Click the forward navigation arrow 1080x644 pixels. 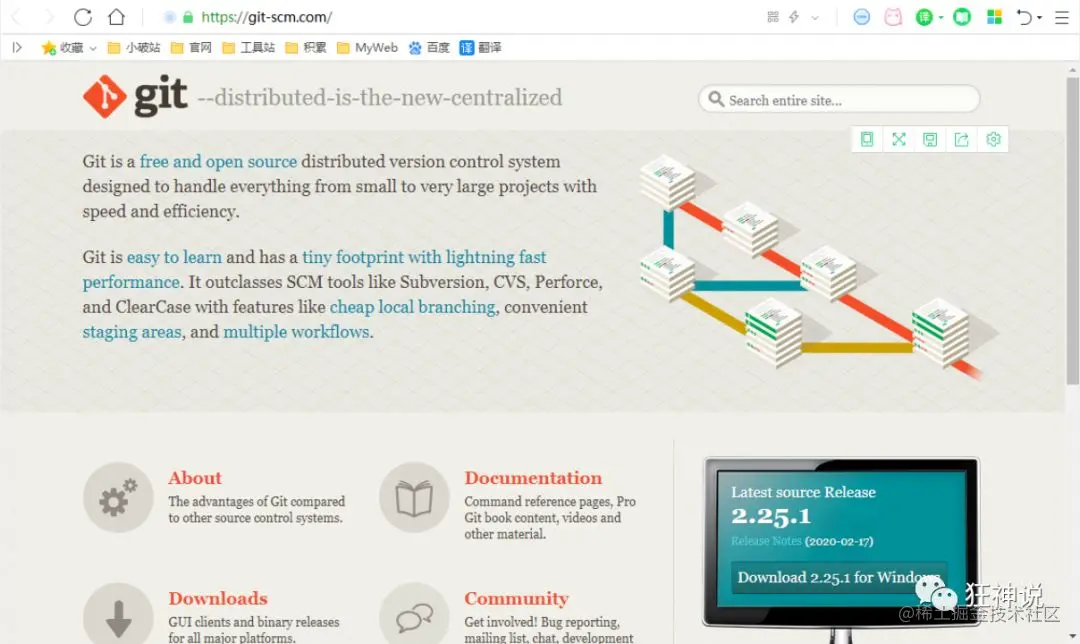click(50, 17)
